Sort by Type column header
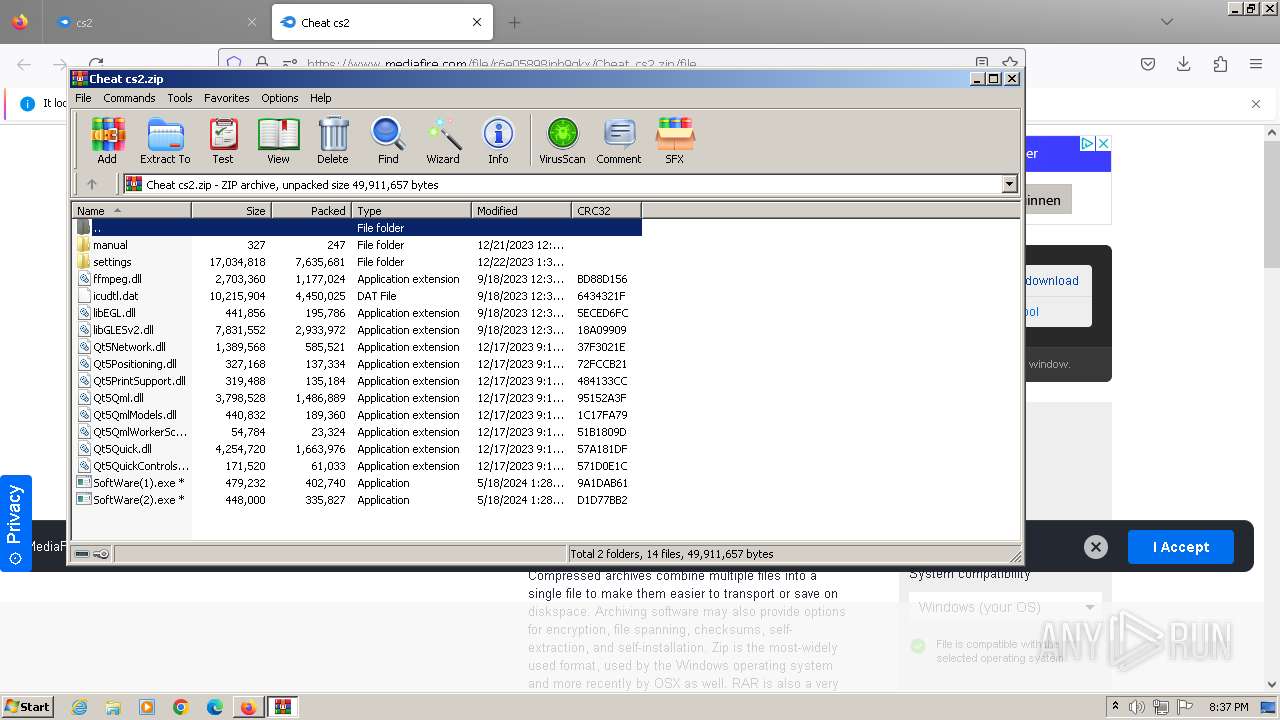The image size is (1280, 720). click(x=411, y=210)
